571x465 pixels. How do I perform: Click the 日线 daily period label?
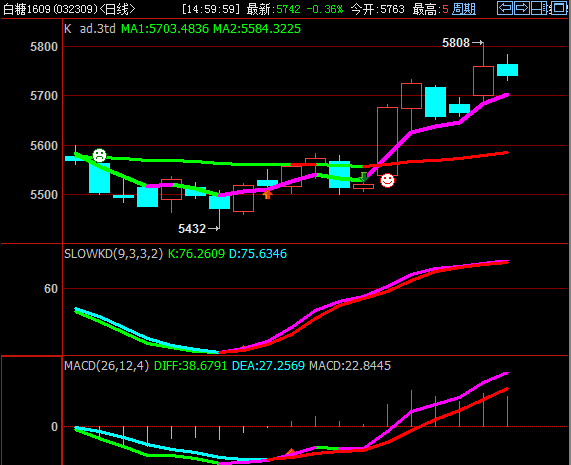(x=117, y=9)
